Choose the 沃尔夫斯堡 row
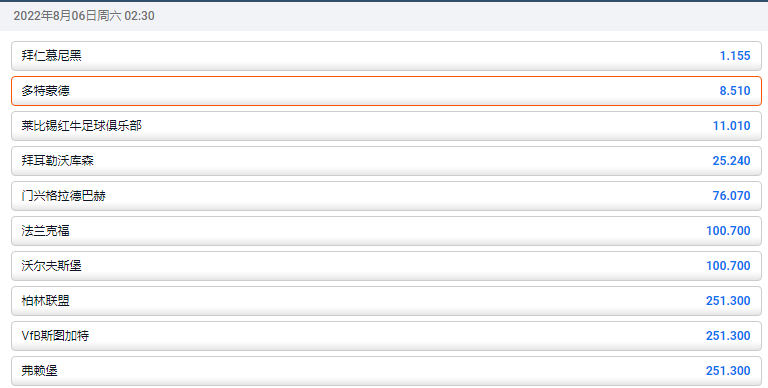 click(386, 266)
